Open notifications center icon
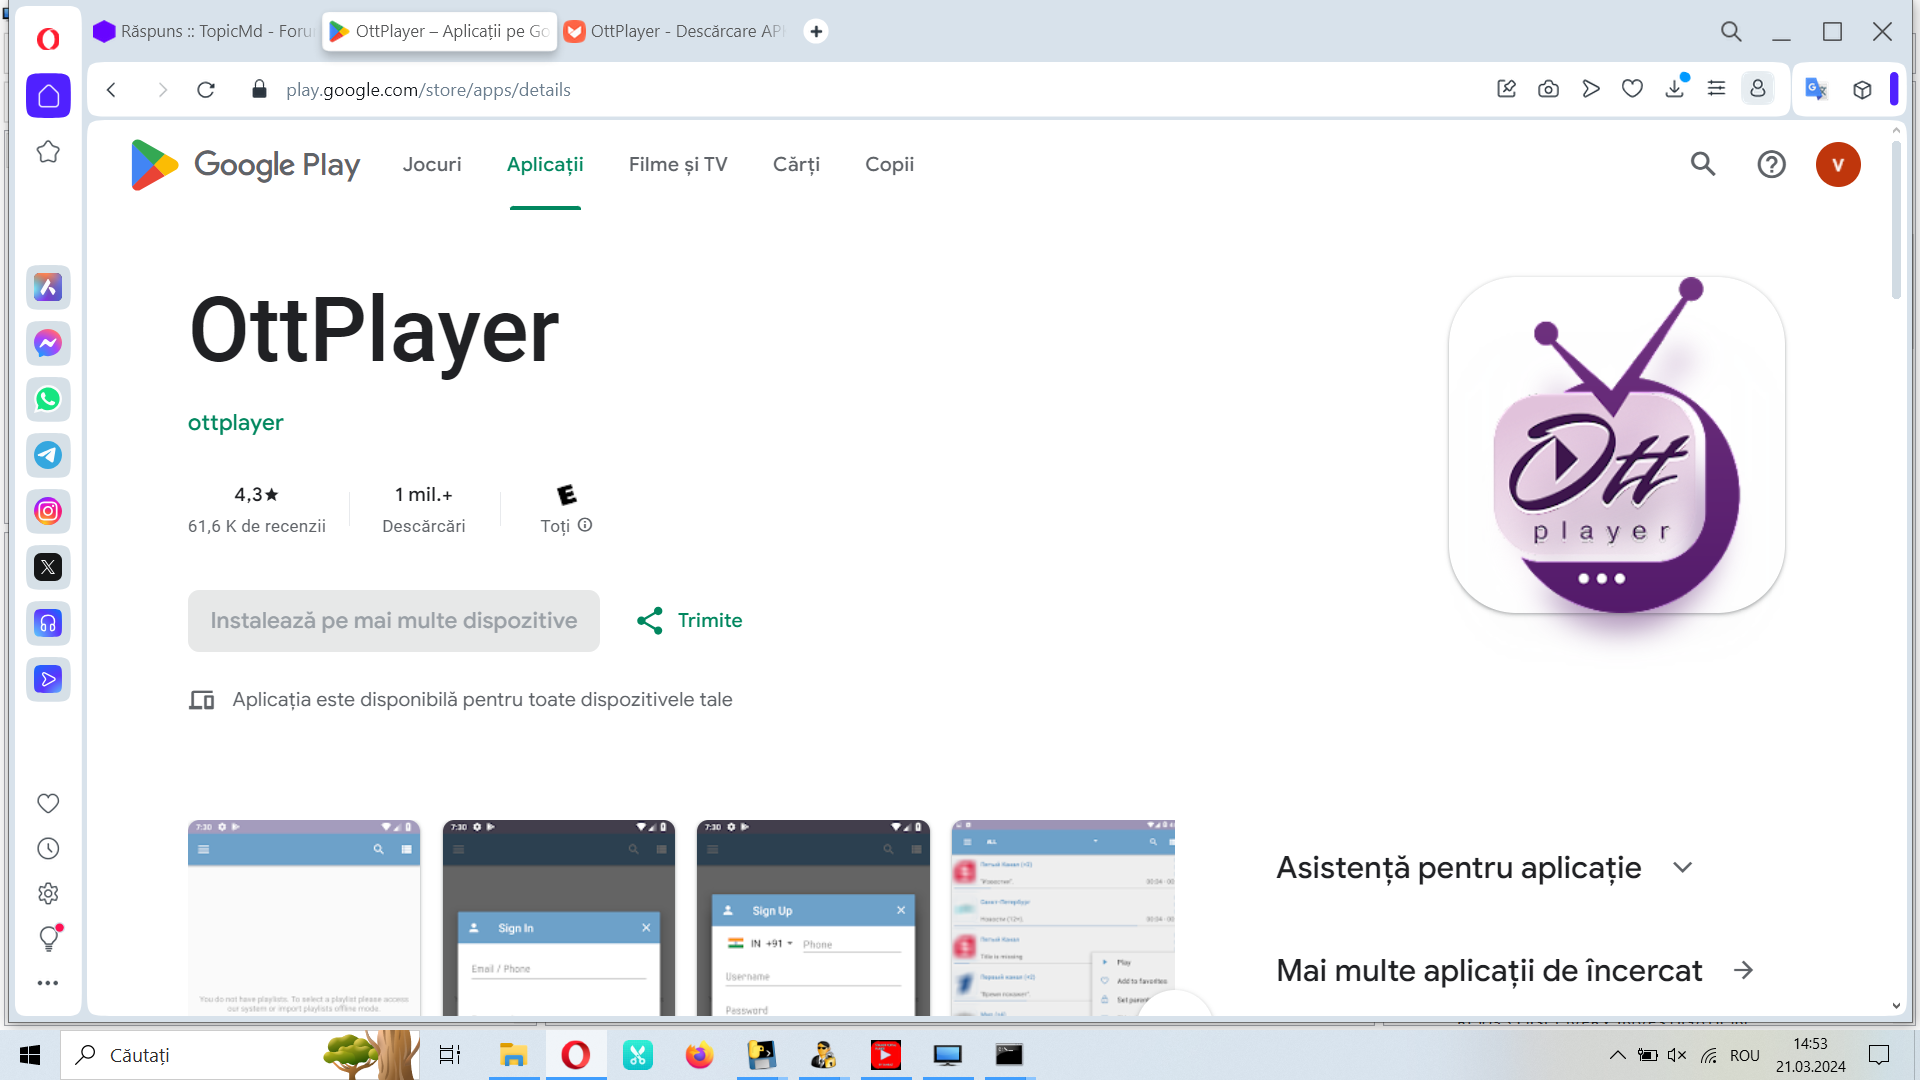This screenshot has width=1920, height=1080. (1879, 1055)
